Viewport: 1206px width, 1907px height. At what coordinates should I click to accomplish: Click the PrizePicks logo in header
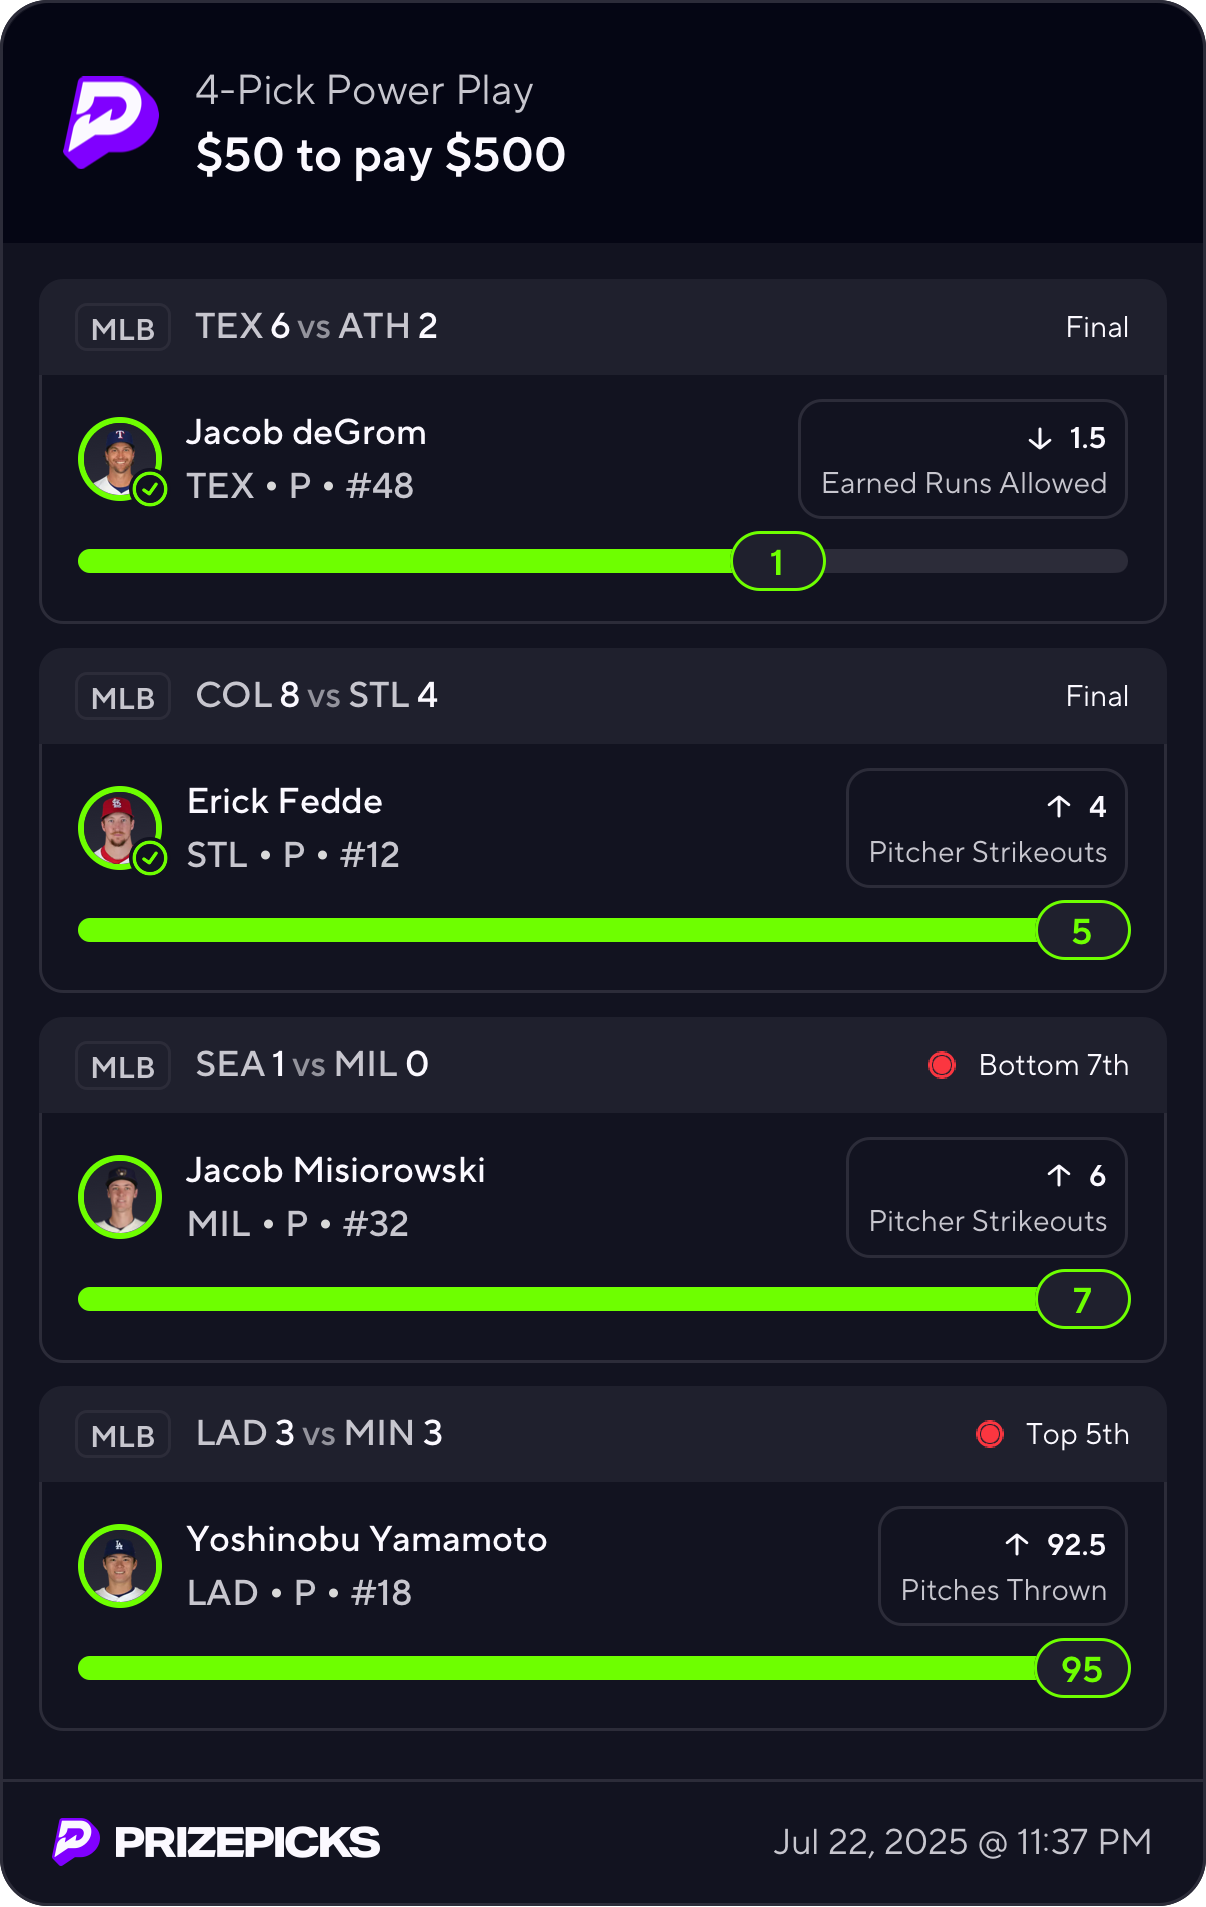[x=111, y=122]
